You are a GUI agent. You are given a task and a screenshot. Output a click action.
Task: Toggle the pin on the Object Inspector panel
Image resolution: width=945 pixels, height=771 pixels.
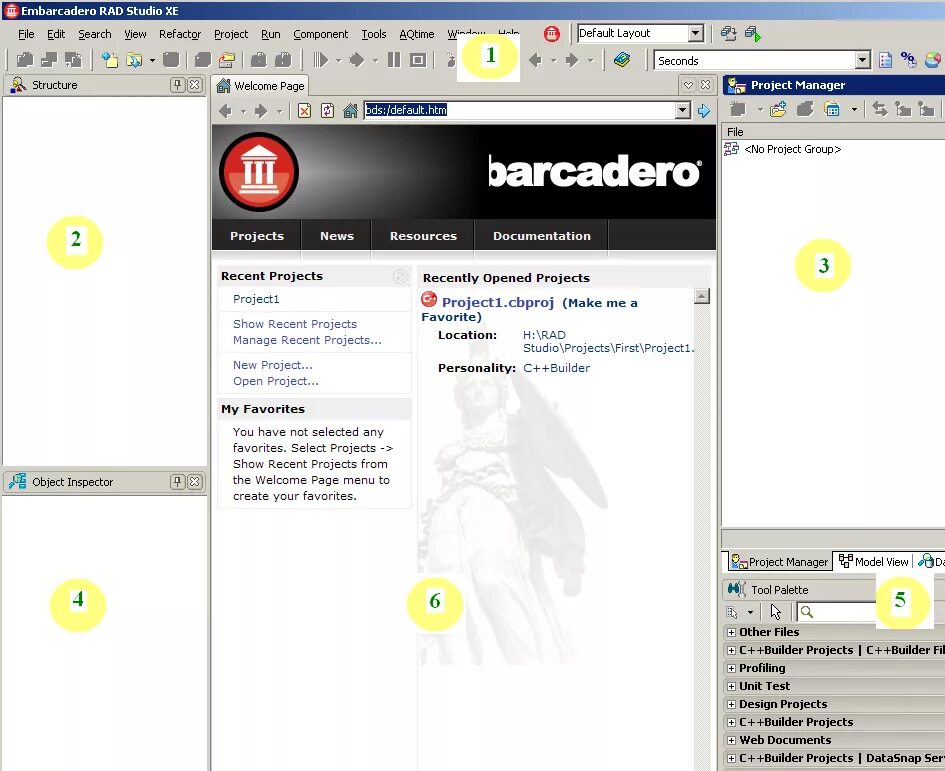(177, 482)
